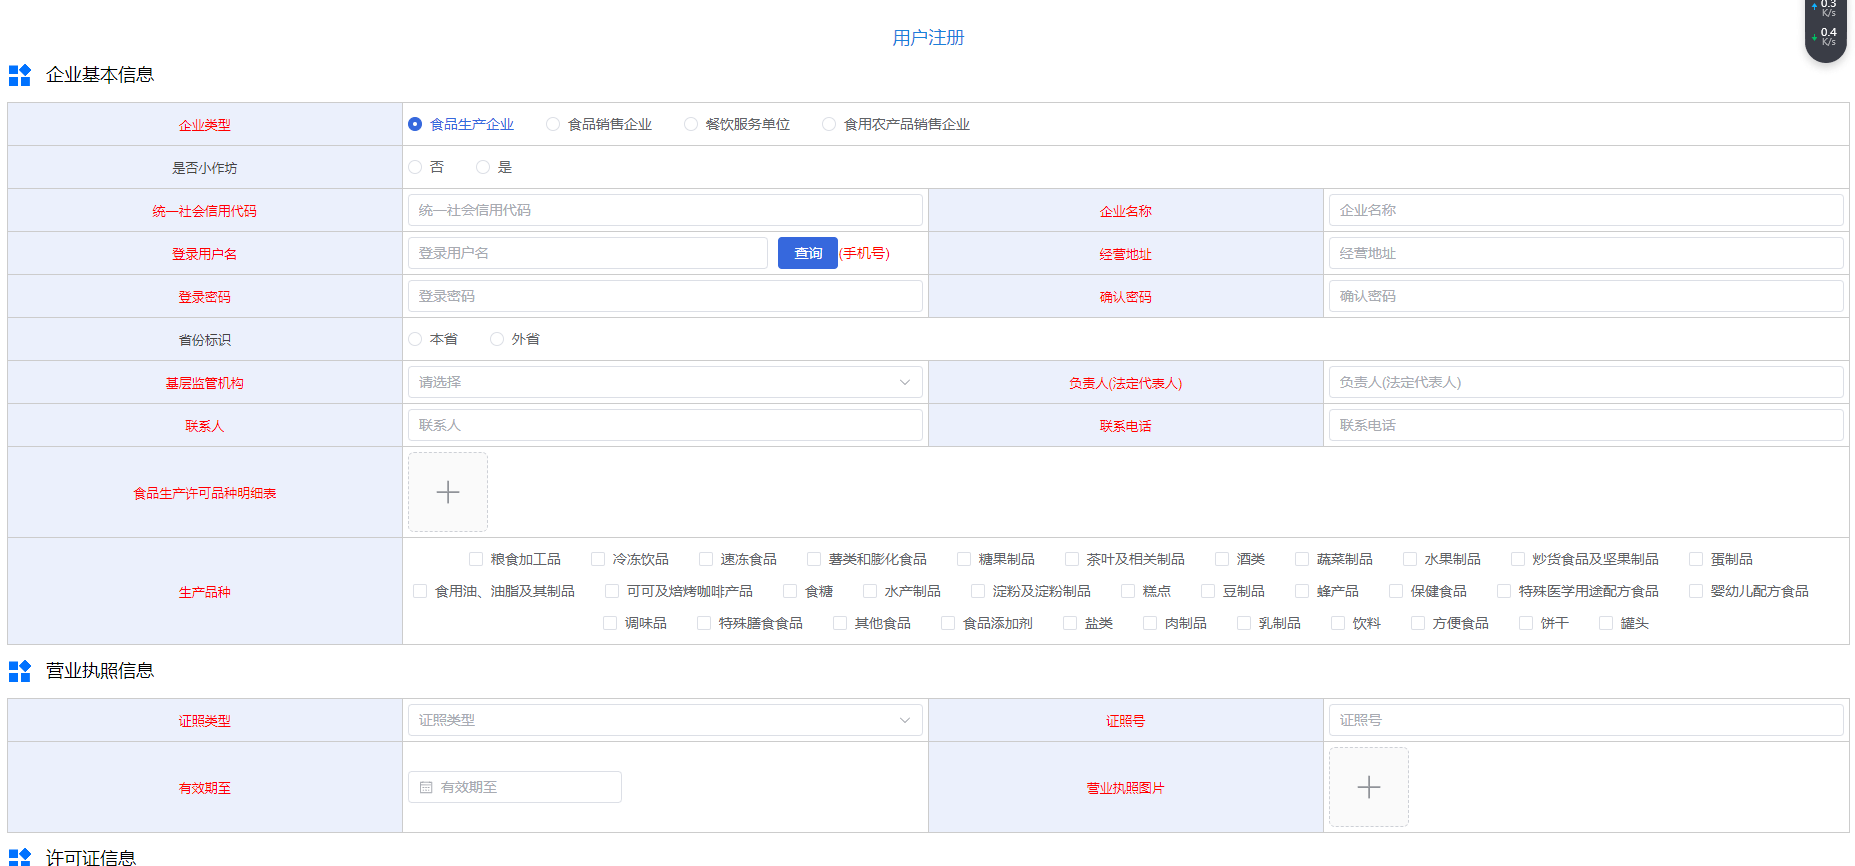Viewport: 1855px width, 866px height.
Task: Check the 豆制品 checkbox
Action: point(1208,591)
